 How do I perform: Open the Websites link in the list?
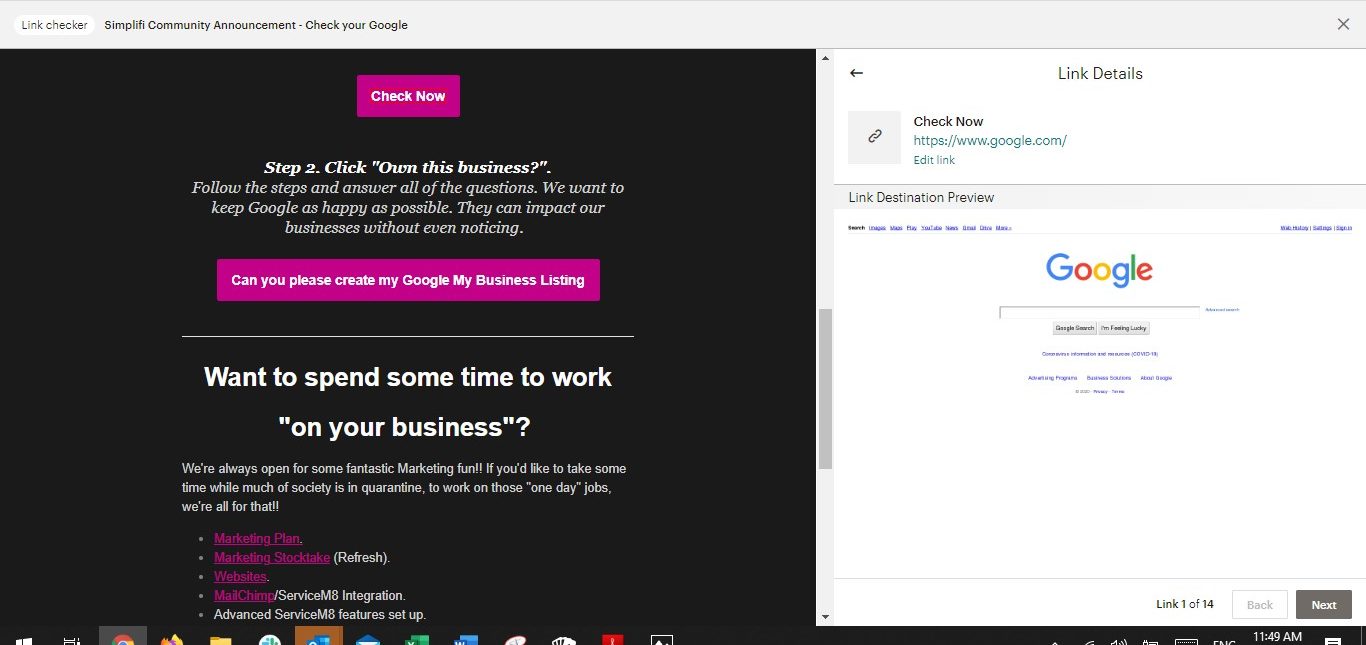click(240, 576)
